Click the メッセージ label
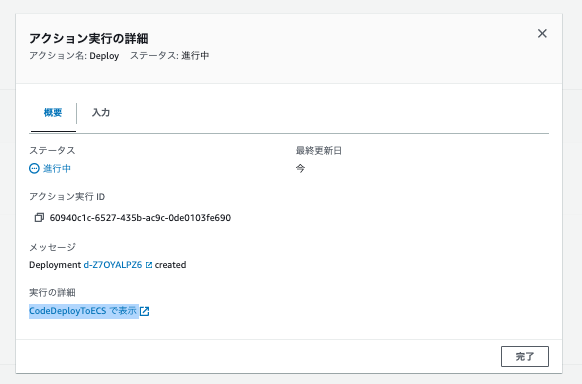 [52, 247]
